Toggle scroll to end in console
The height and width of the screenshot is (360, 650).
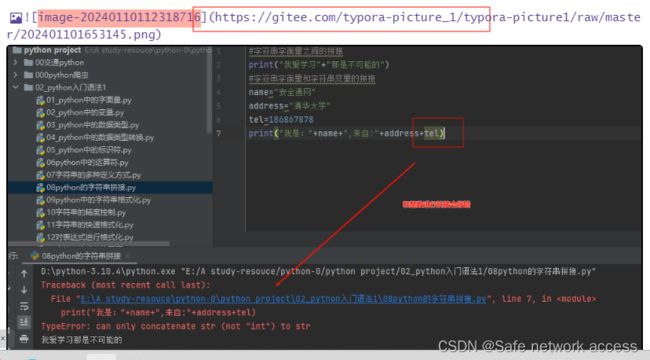[24, 322]
